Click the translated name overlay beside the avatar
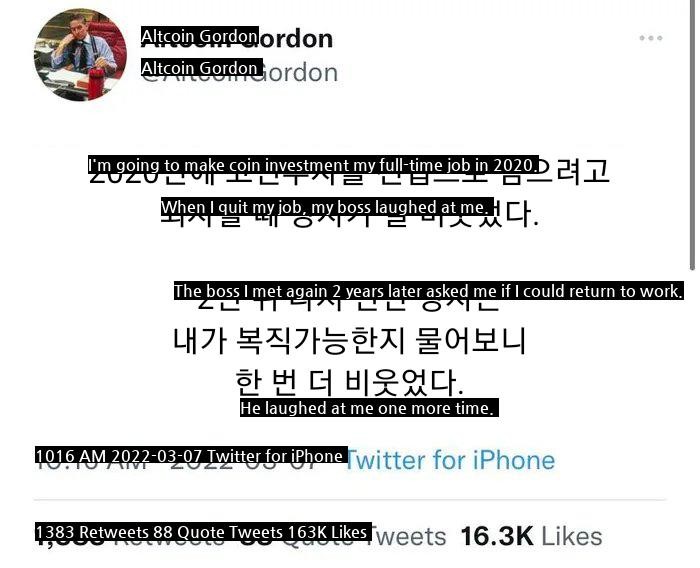Screen dimensions: 700x568 coord(200,36)
